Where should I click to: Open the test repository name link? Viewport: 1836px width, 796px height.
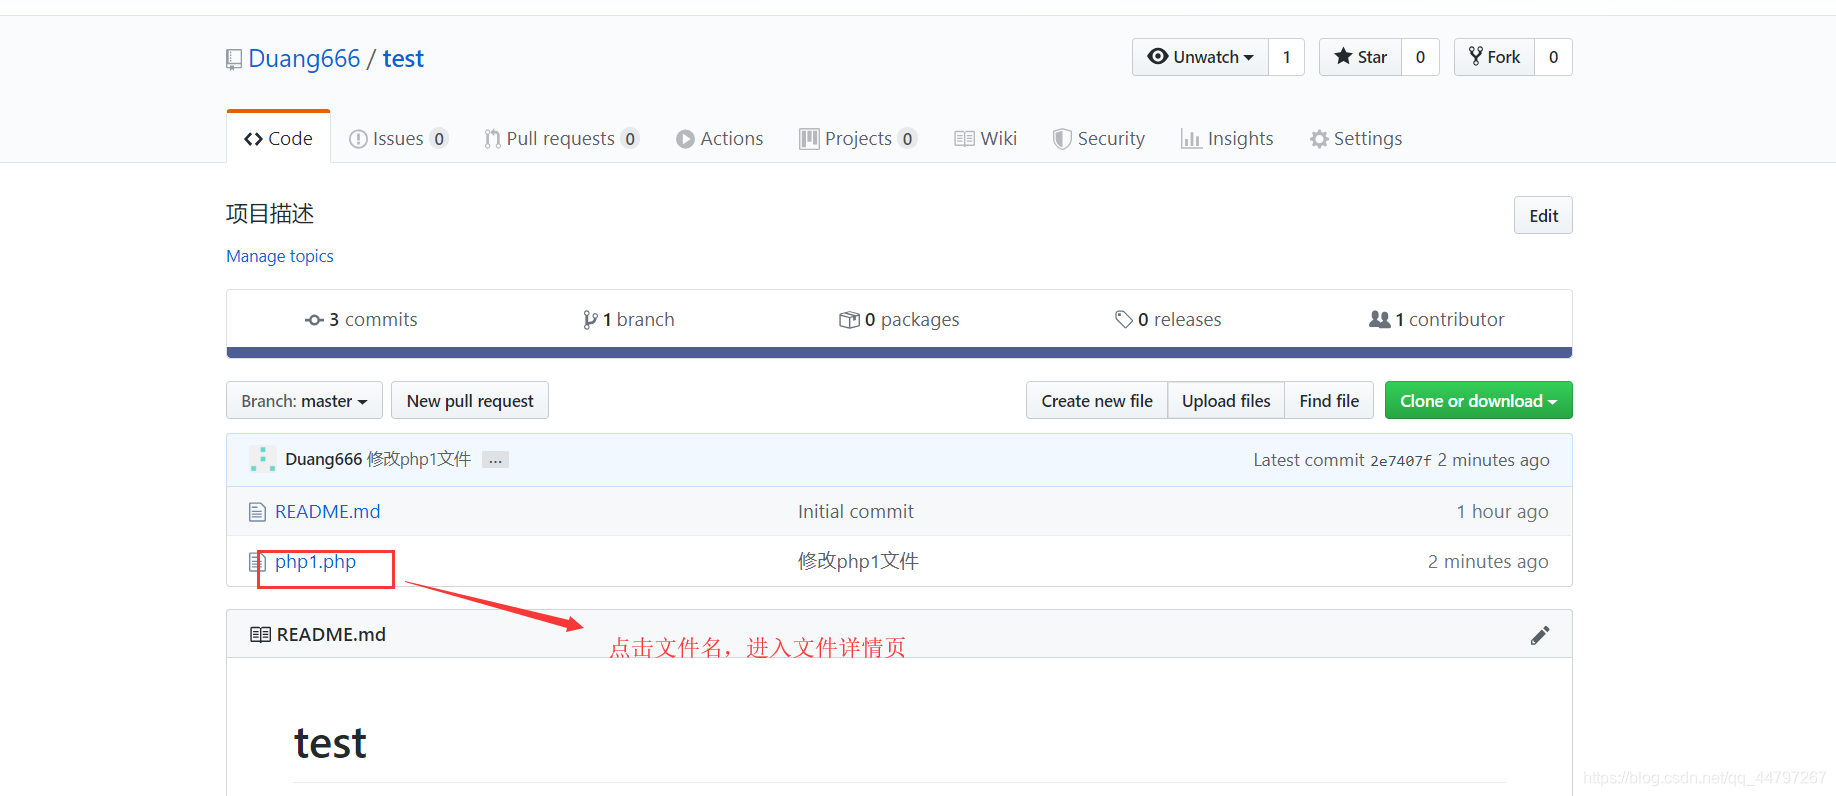pyautogui.click(x=403, y=59)
